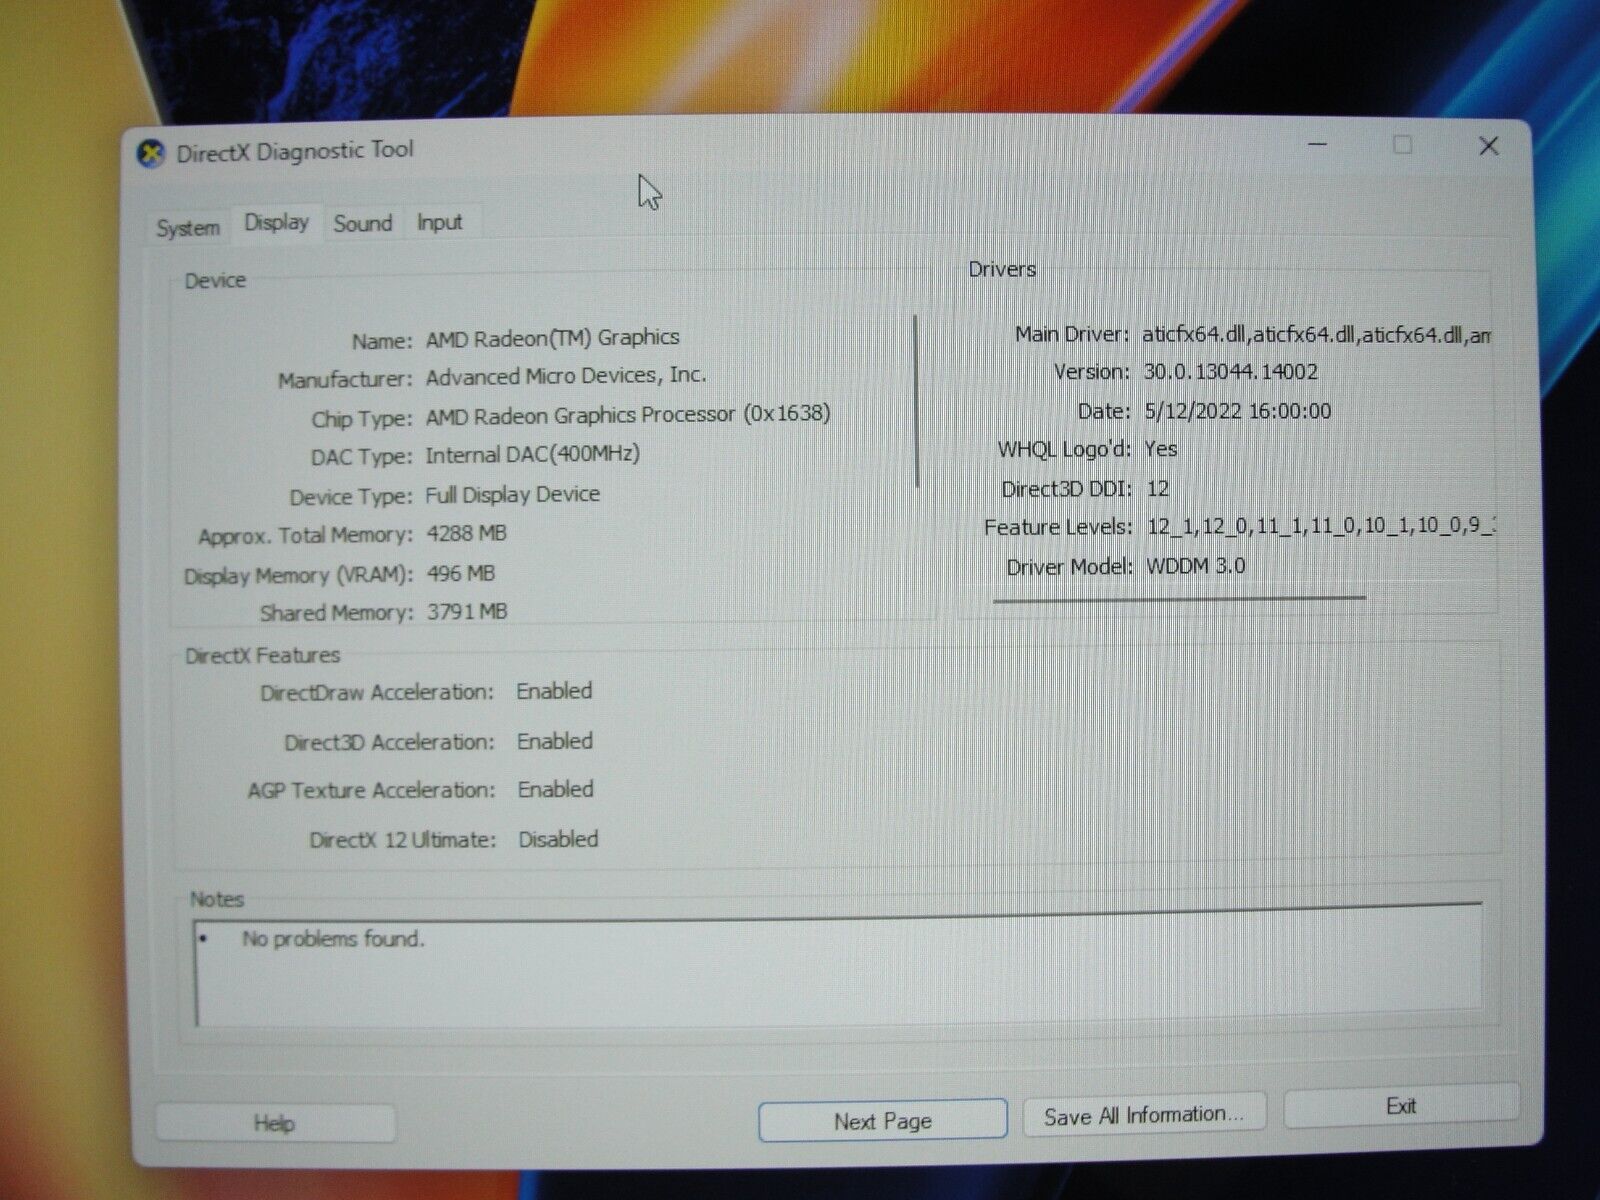Click Save All Information button
The height and width of the screenshot is (1200, 1600).
click(1144, 1114)
